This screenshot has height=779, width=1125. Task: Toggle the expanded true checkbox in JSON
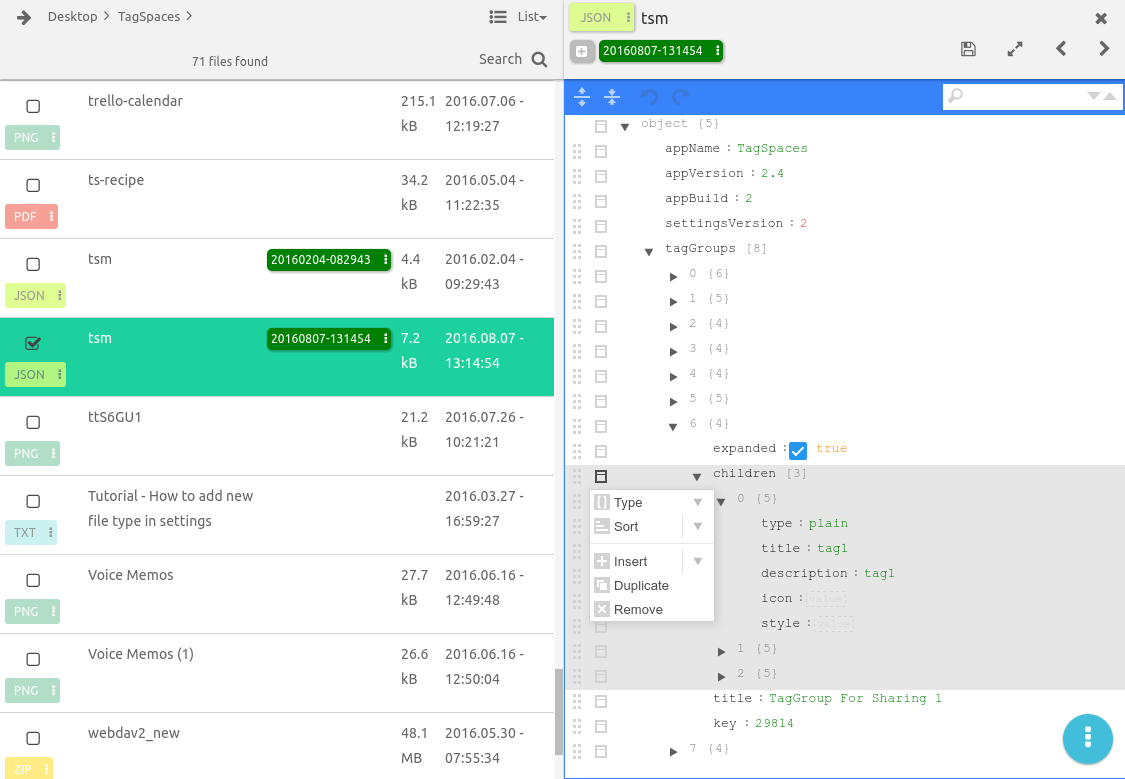click(797, 450)
